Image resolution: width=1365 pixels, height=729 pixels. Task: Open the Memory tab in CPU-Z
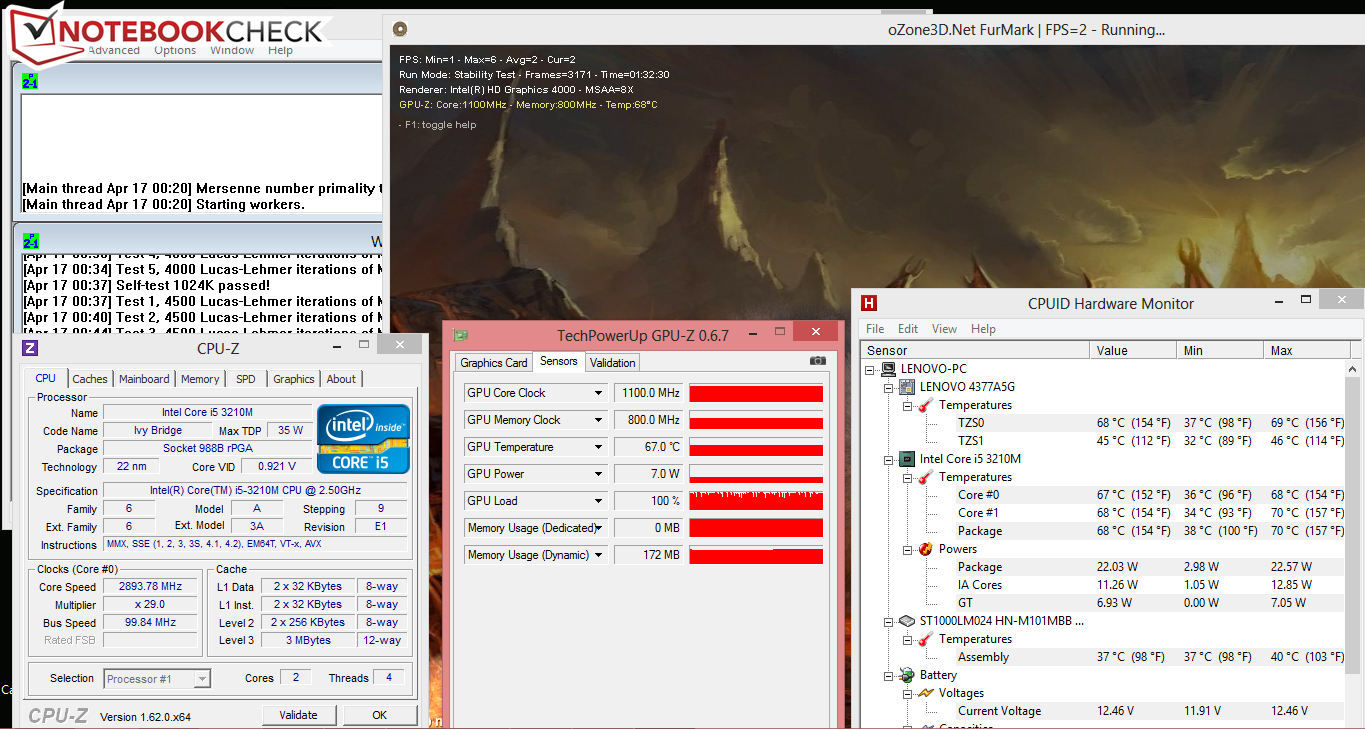coord(200,379)
